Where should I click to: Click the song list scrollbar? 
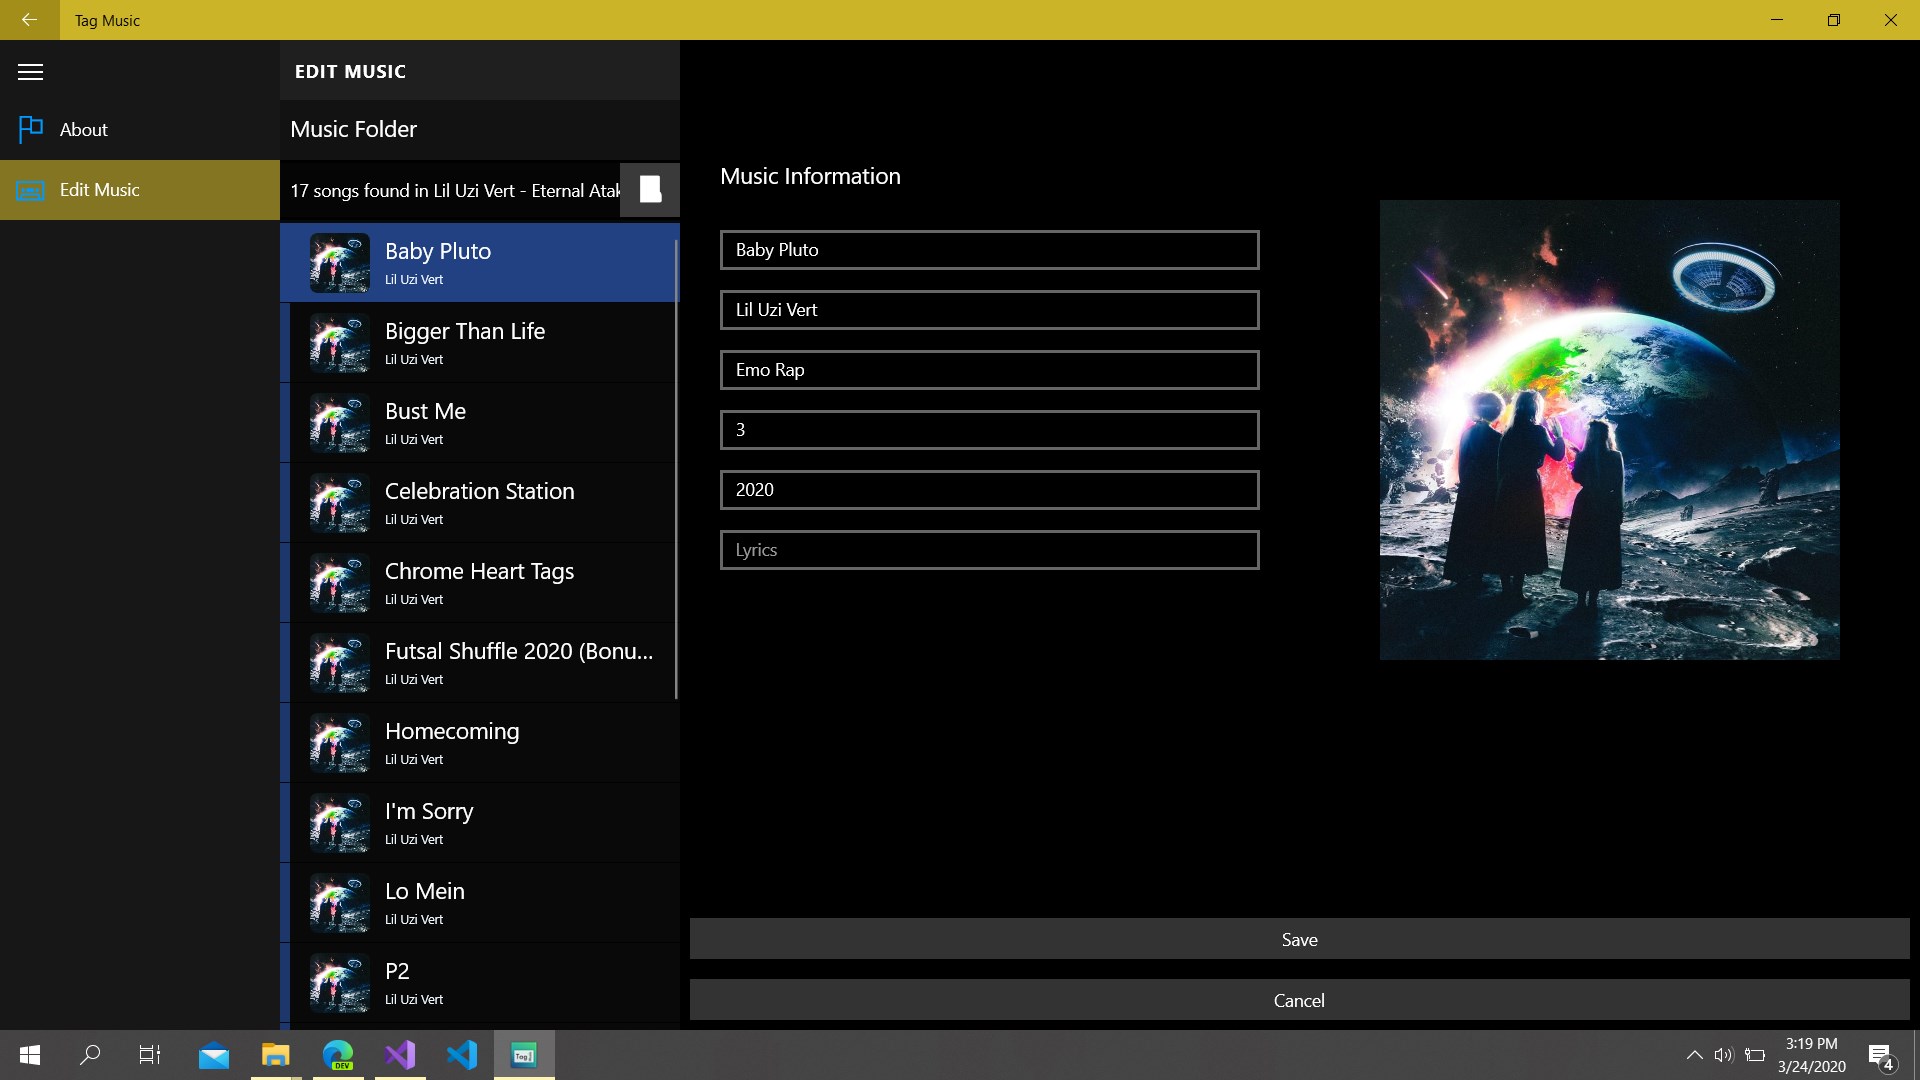pyautogui.click(x=676, y=470)
